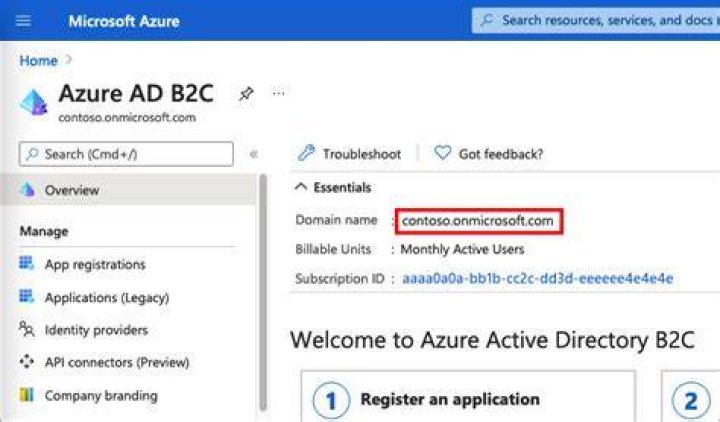The height and width of the screenshot is (422, 720).
Task: Open the more options ellipsis menu
Action: click(278, 93)
